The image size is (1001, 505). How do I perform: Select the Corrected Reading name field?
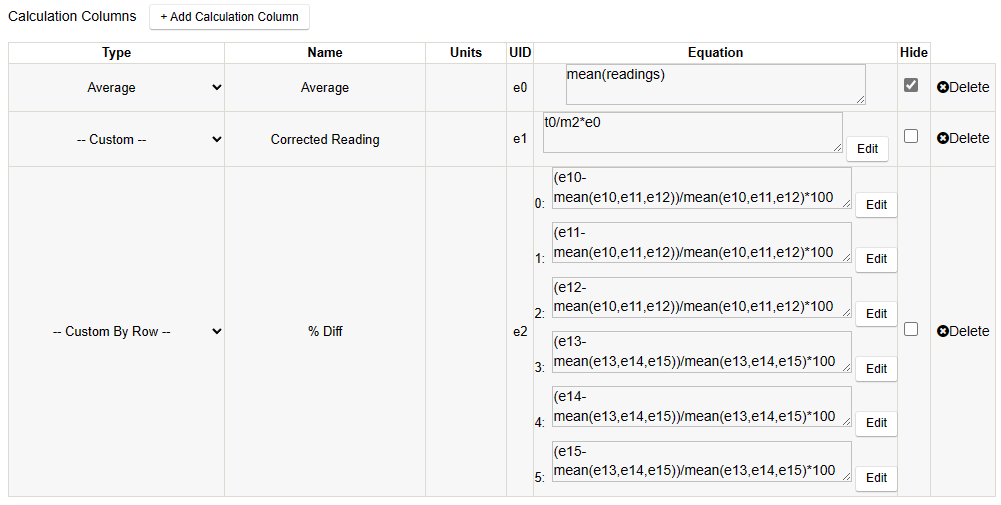(x=325, y=140)
